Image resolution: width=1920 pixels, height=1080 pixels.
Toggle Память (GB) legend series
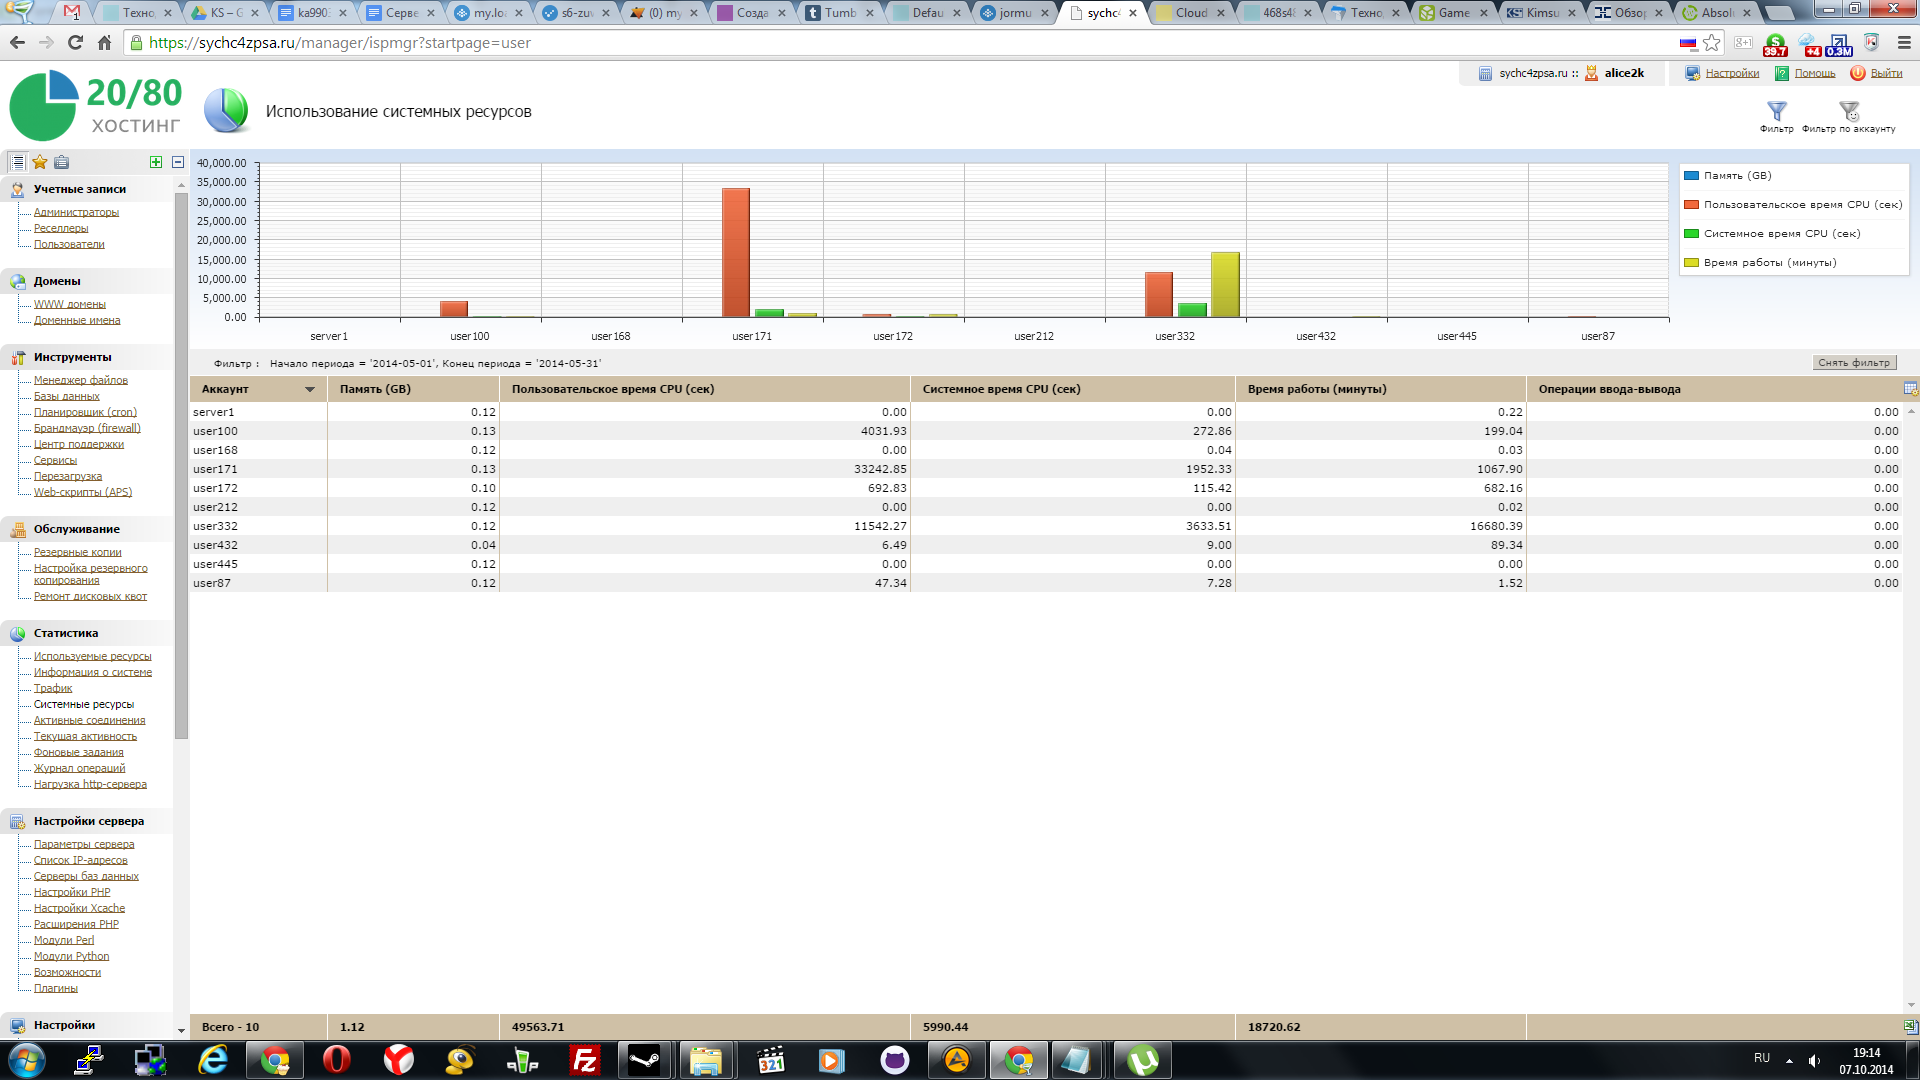[1737, 175]
